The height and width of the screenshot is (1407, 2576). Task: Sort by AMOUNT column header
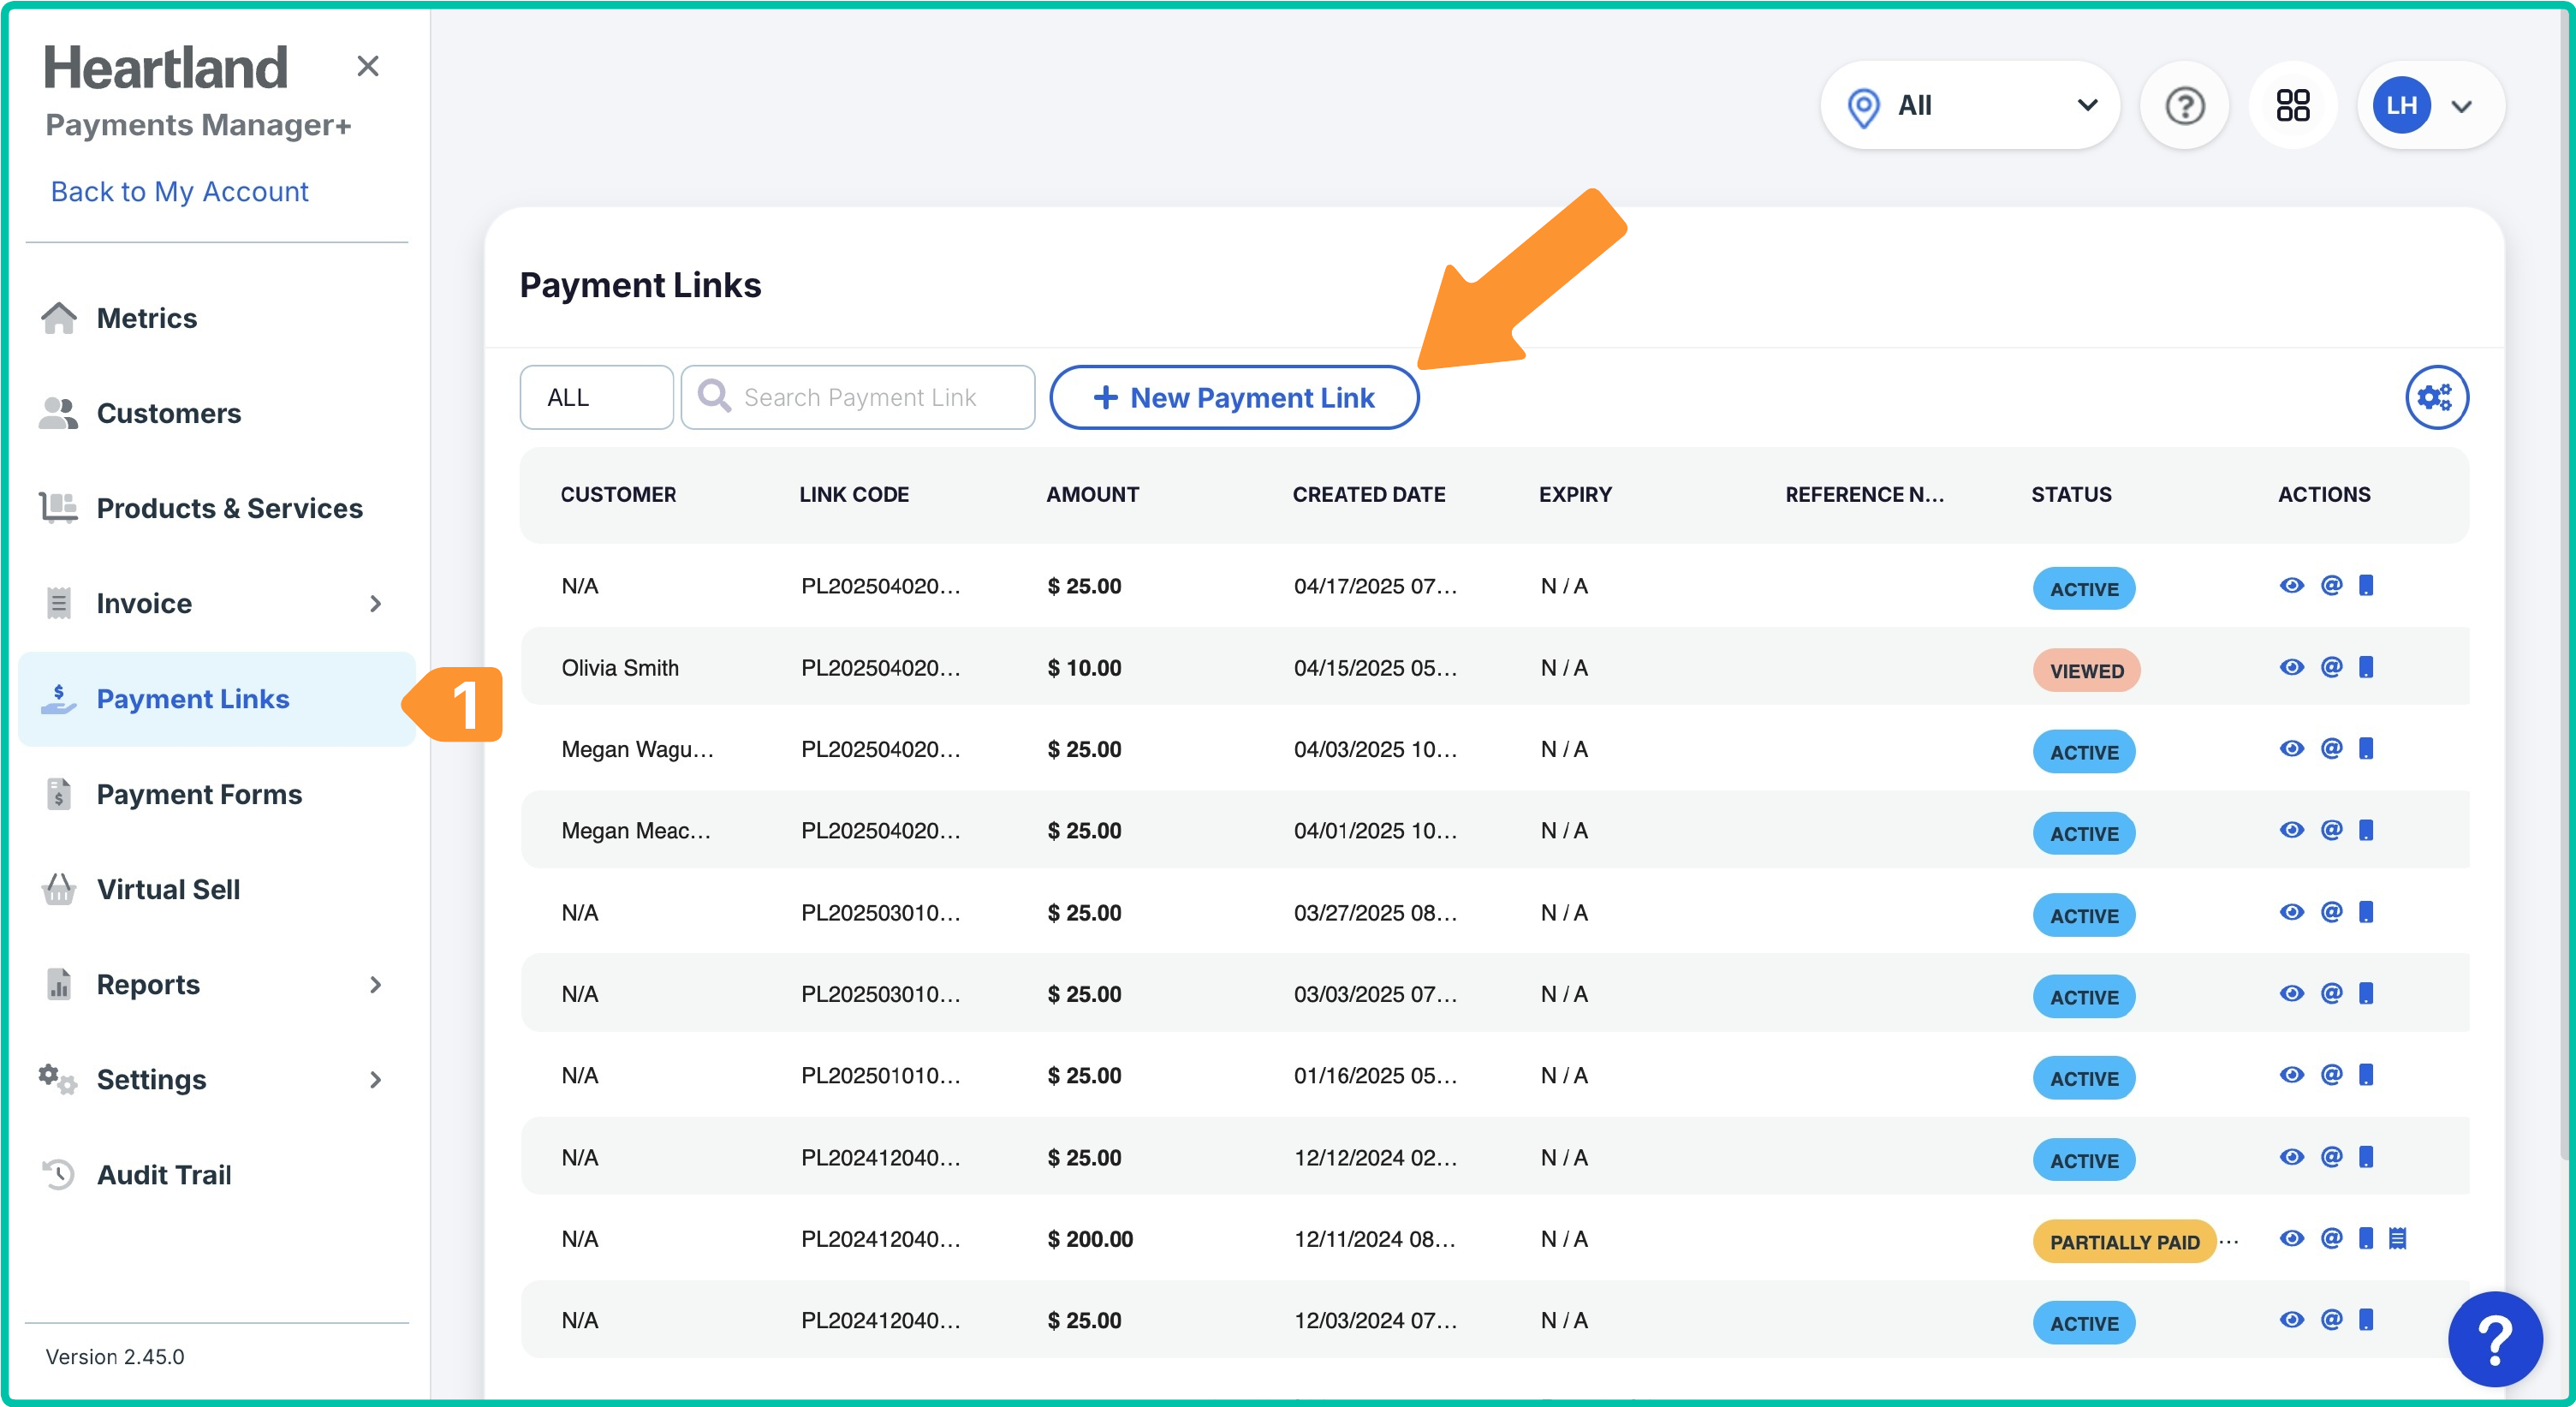click(x=1092, y=494)
